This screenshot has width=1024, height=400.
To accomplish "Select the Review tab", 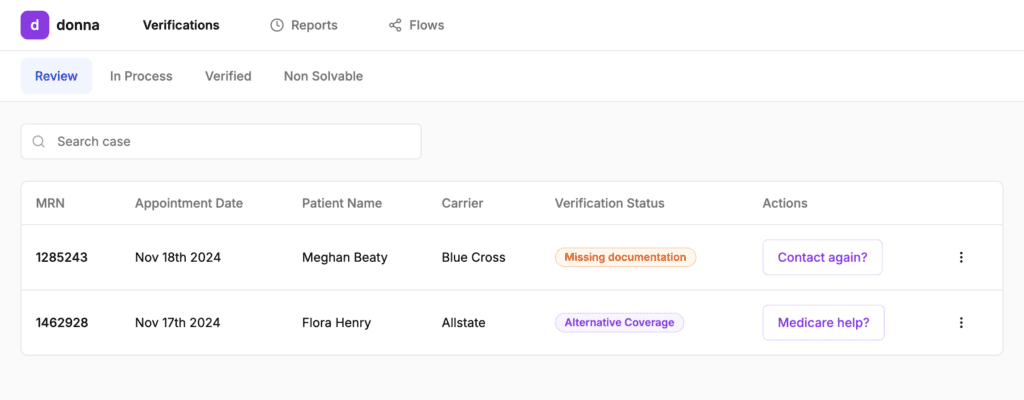I will click(56, 76).
